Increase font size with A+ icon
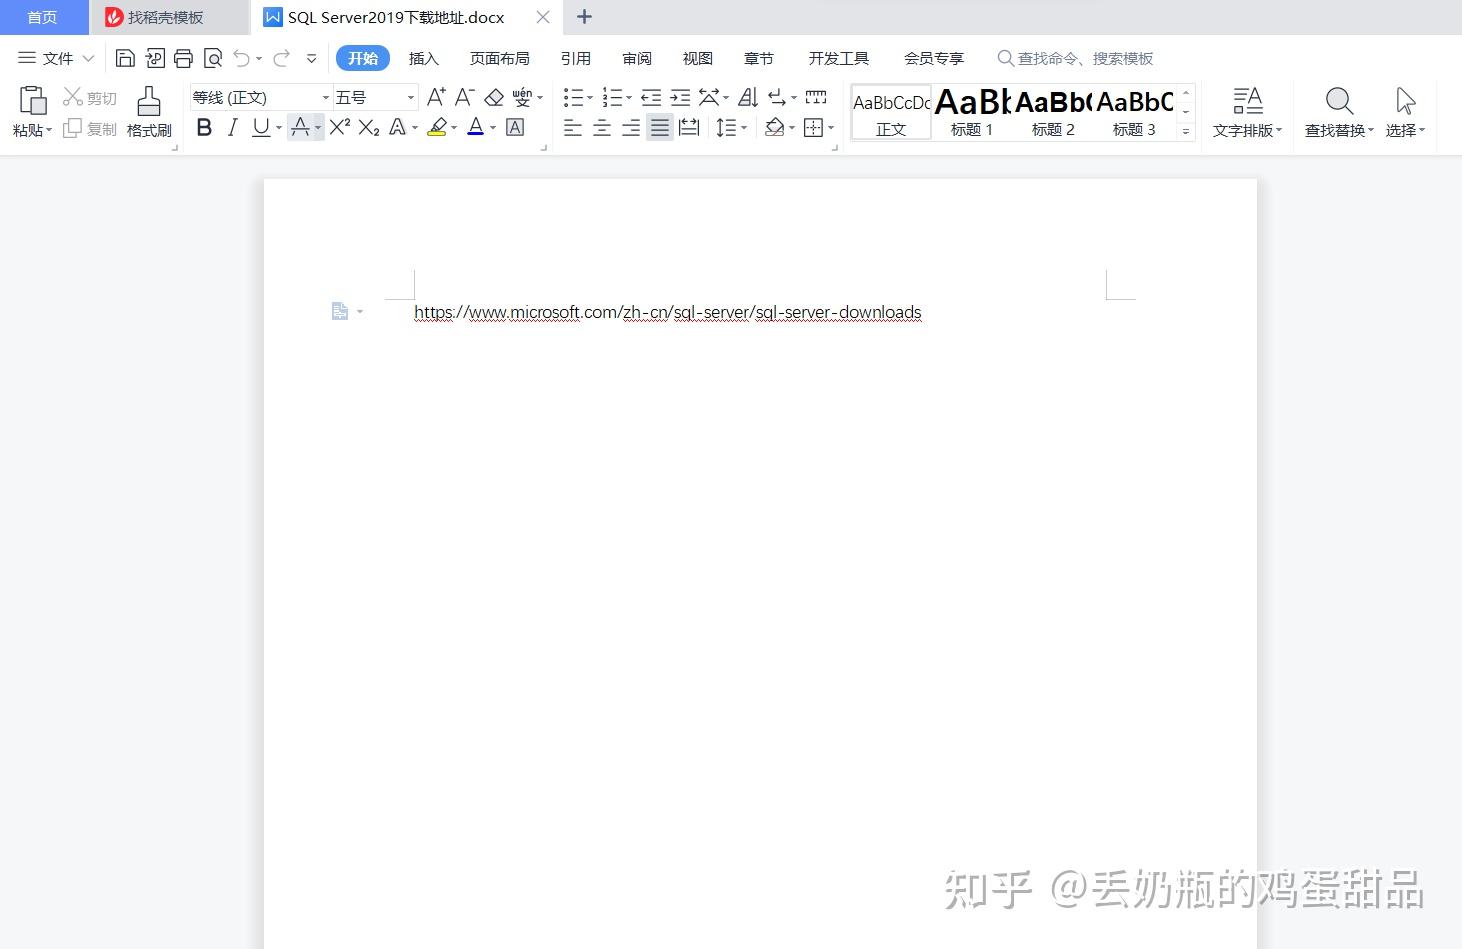 (x=436, y=97)
